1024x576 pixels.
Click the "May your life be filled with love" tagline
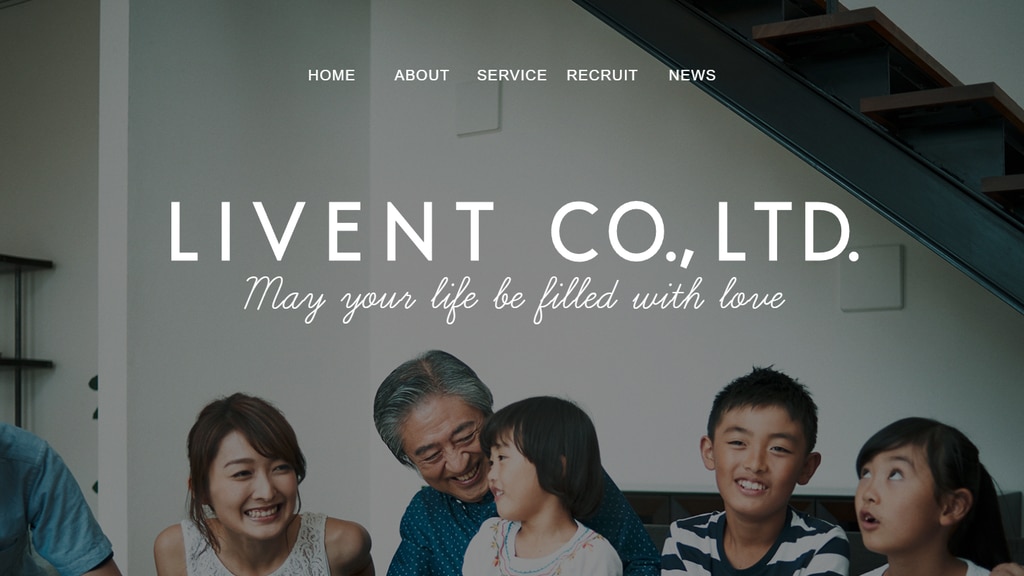[514, 299]
